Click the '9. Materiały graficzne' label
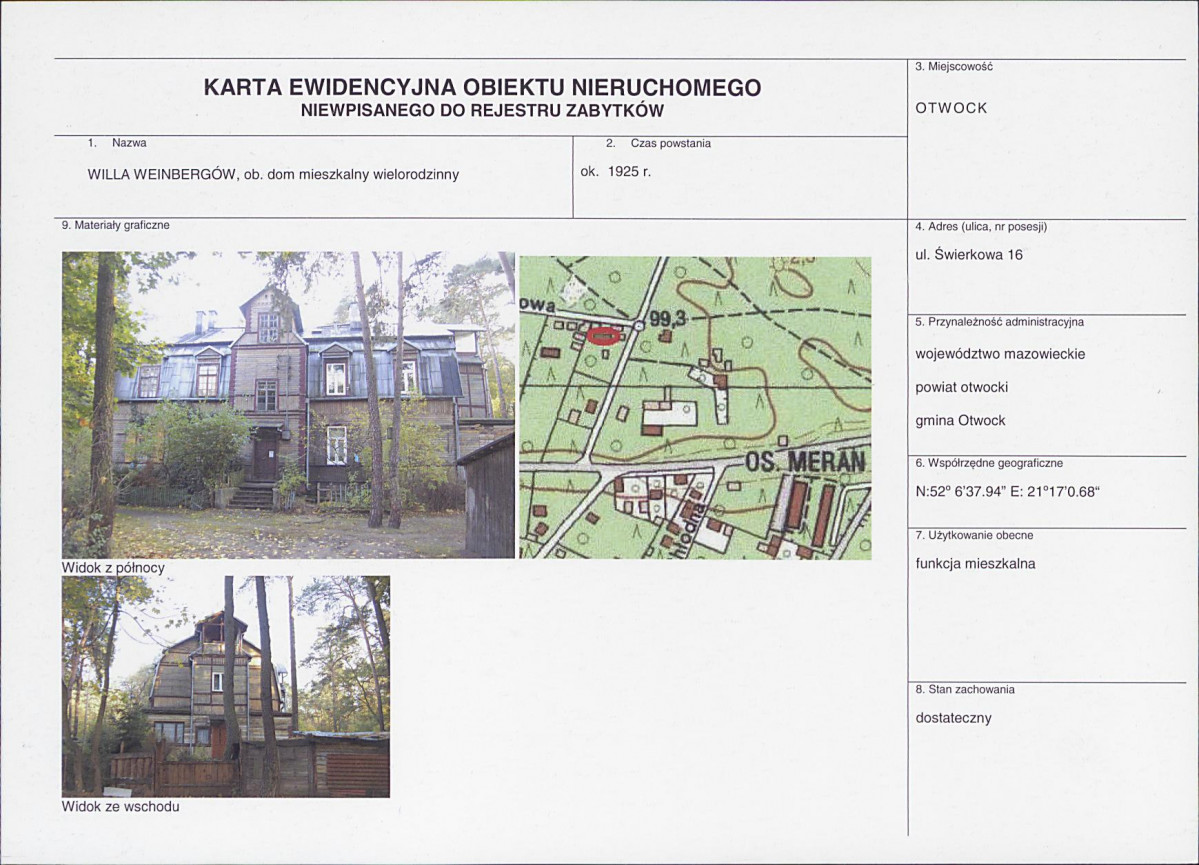This screenshot has height=865, width=1199. 115,226
